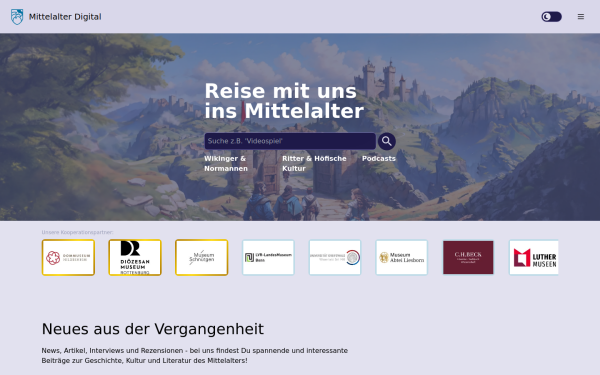Click the Museum Schnütgen partner logo

[x=202, y=258]
